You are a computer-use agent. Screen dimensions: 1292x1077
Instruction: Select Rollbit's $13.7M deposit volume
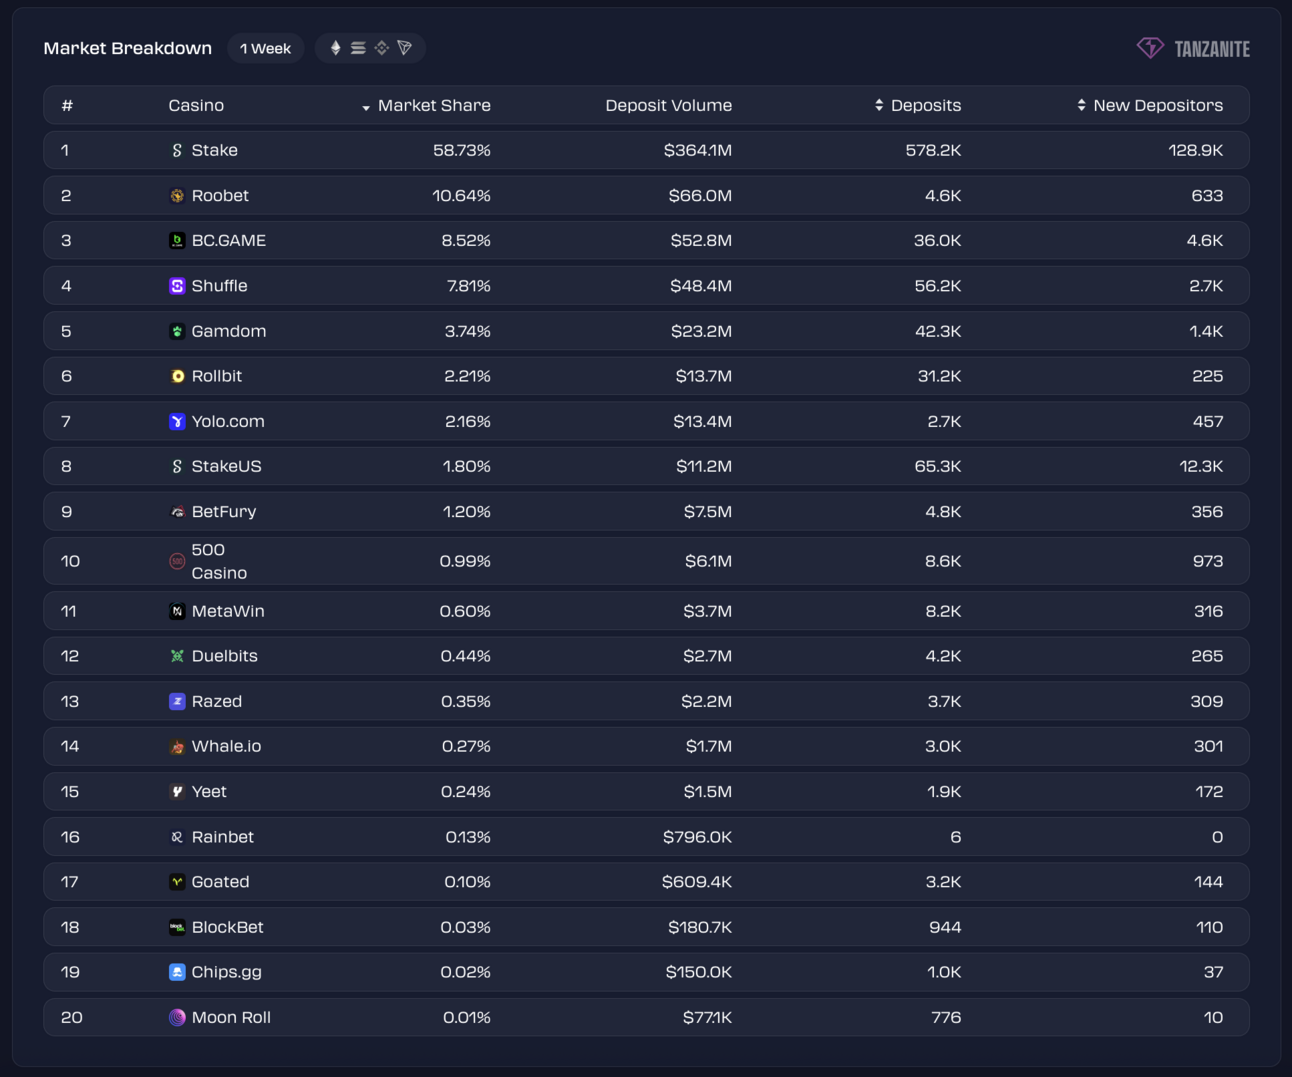704,376
